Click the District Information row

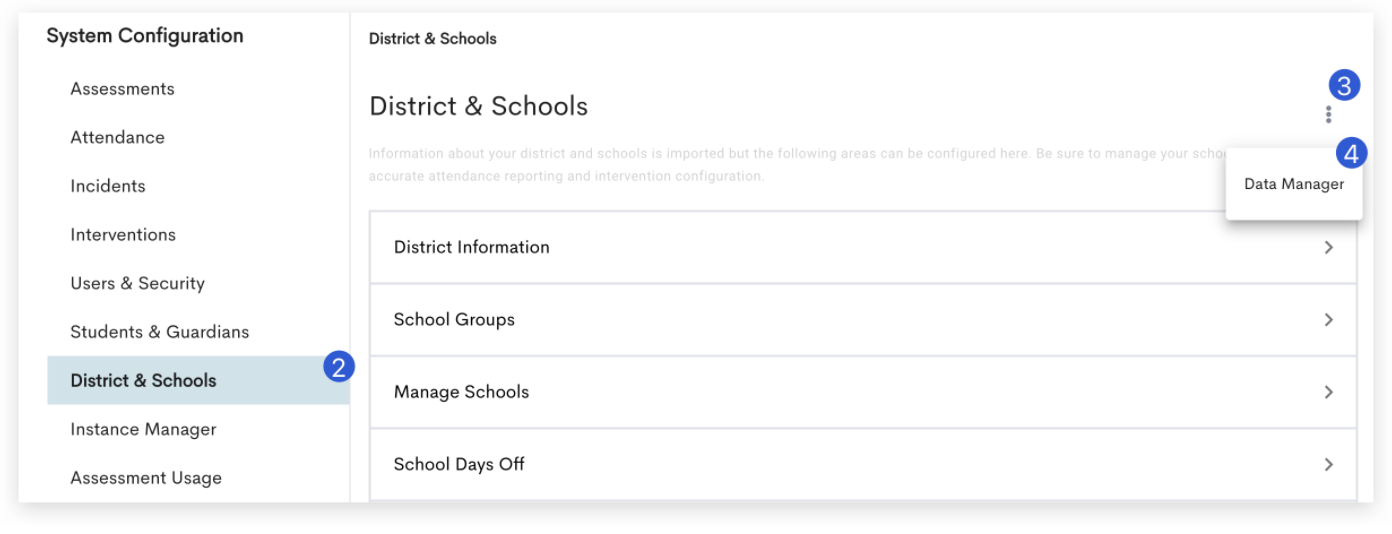pyautogui.click(x=863, y=247)
